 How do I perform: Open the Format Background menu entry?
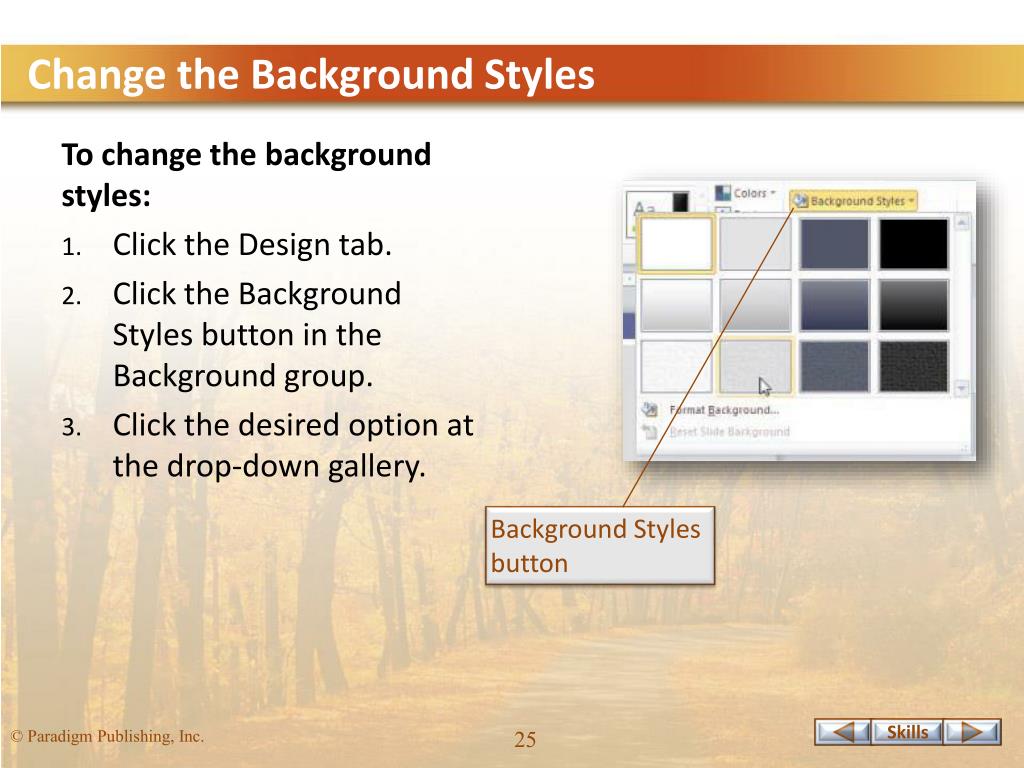pos(723,410)
